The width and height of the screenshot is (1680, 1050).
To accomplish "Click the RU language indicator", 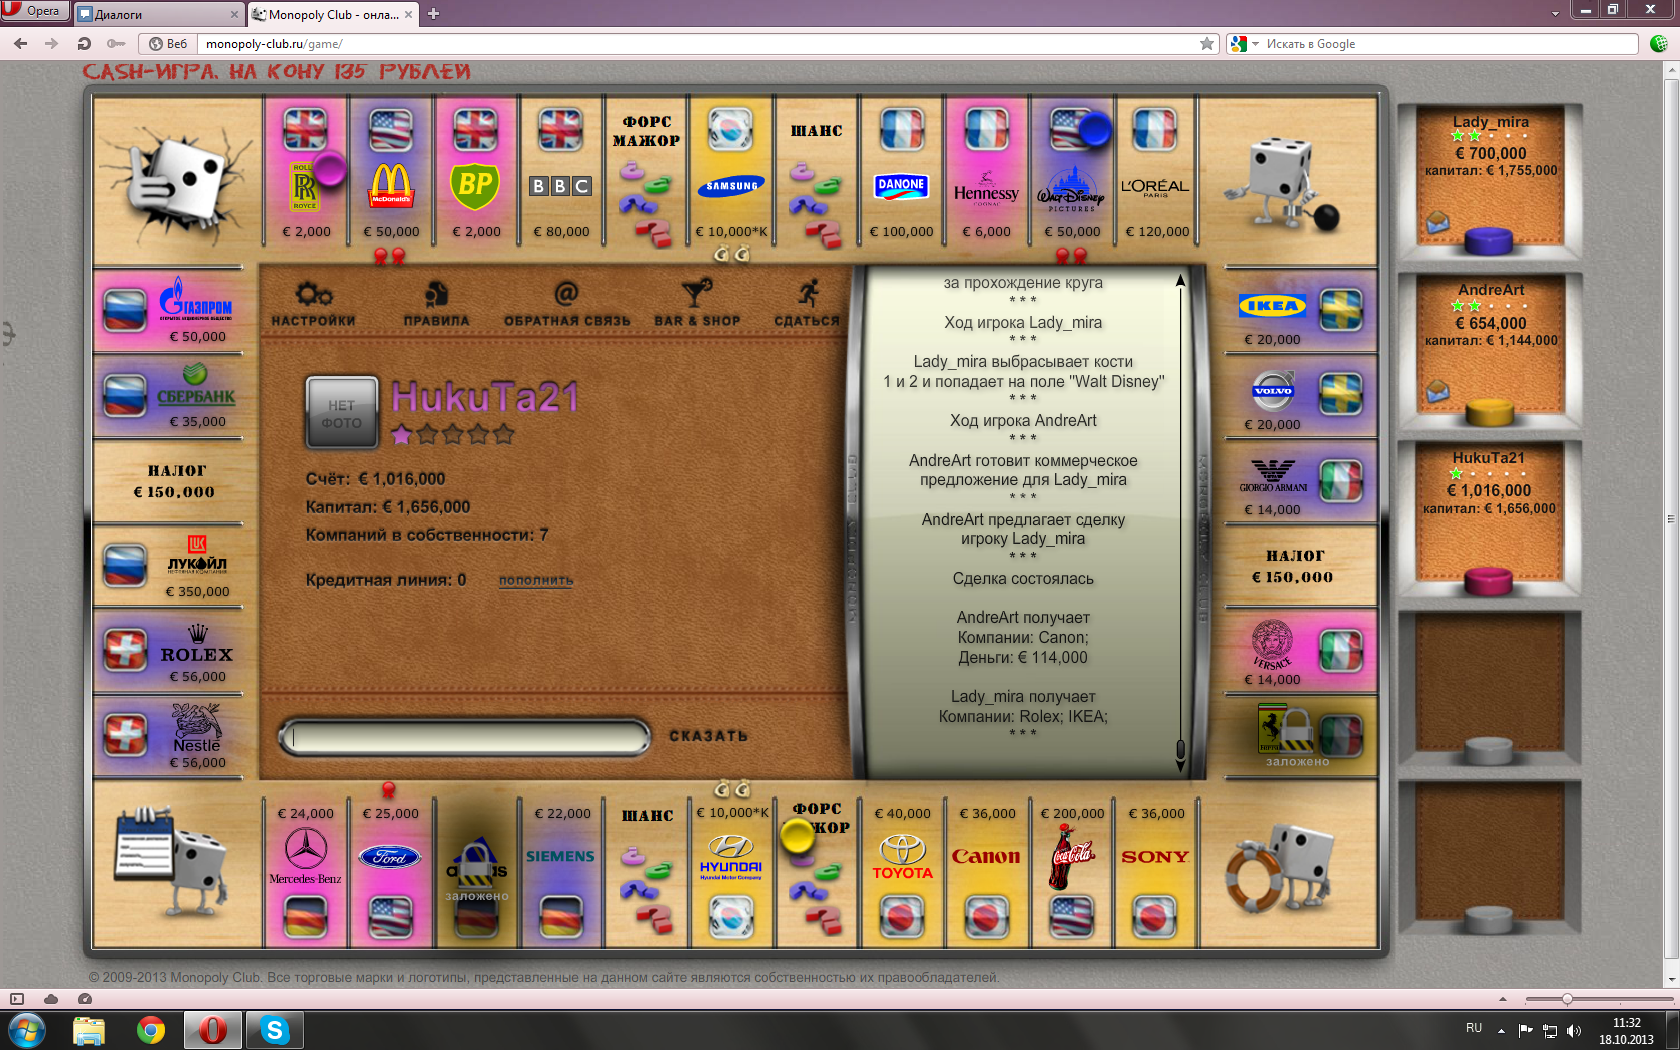I will tap(1474, 1028).
